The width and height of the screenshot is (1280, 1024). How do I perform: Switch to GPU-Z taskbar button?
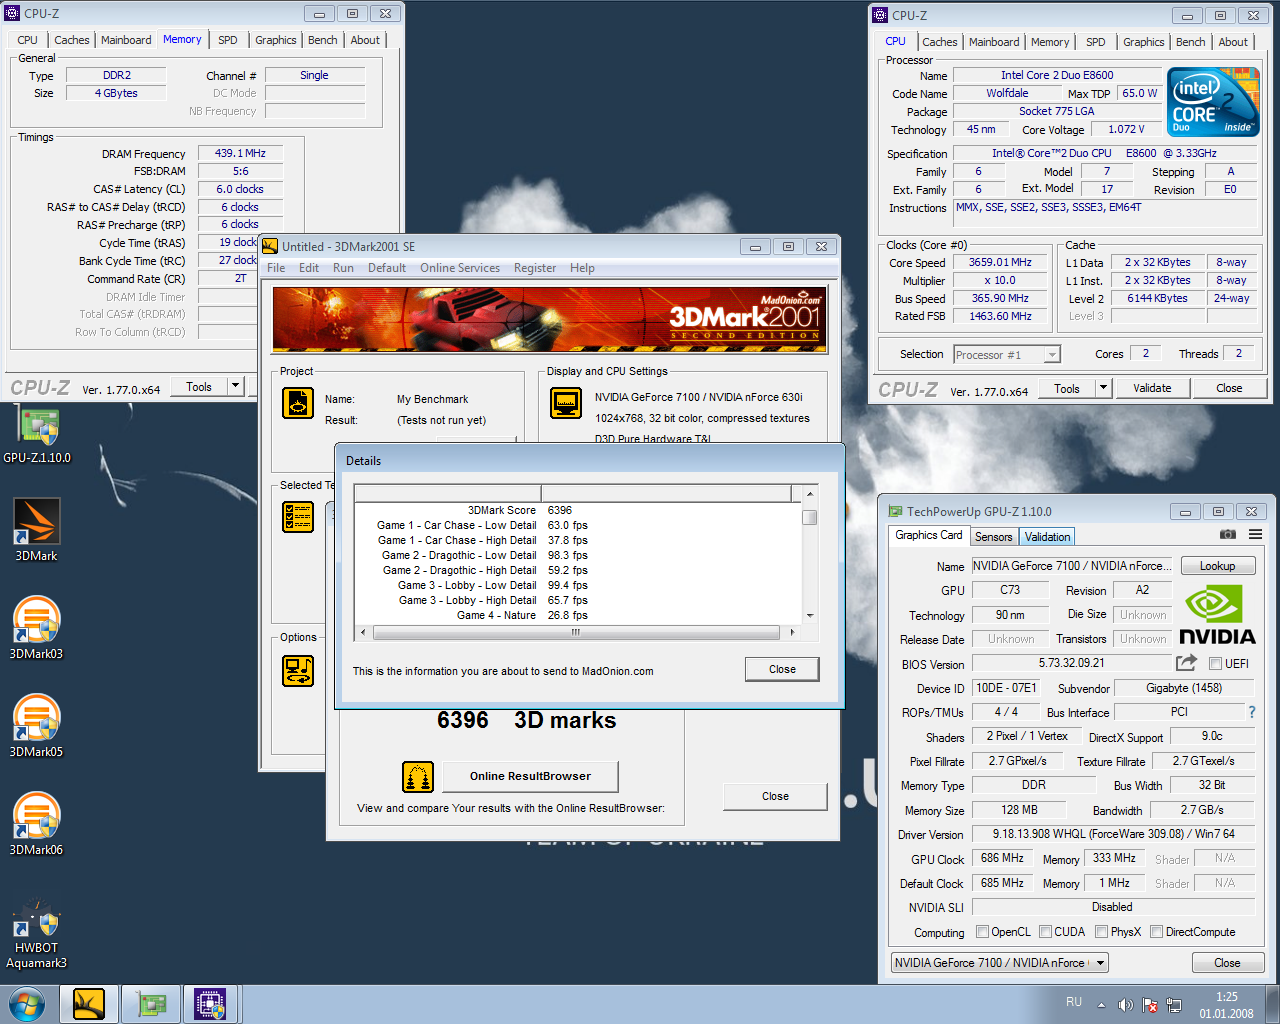pyautogui.click(x=150, y=1004)
